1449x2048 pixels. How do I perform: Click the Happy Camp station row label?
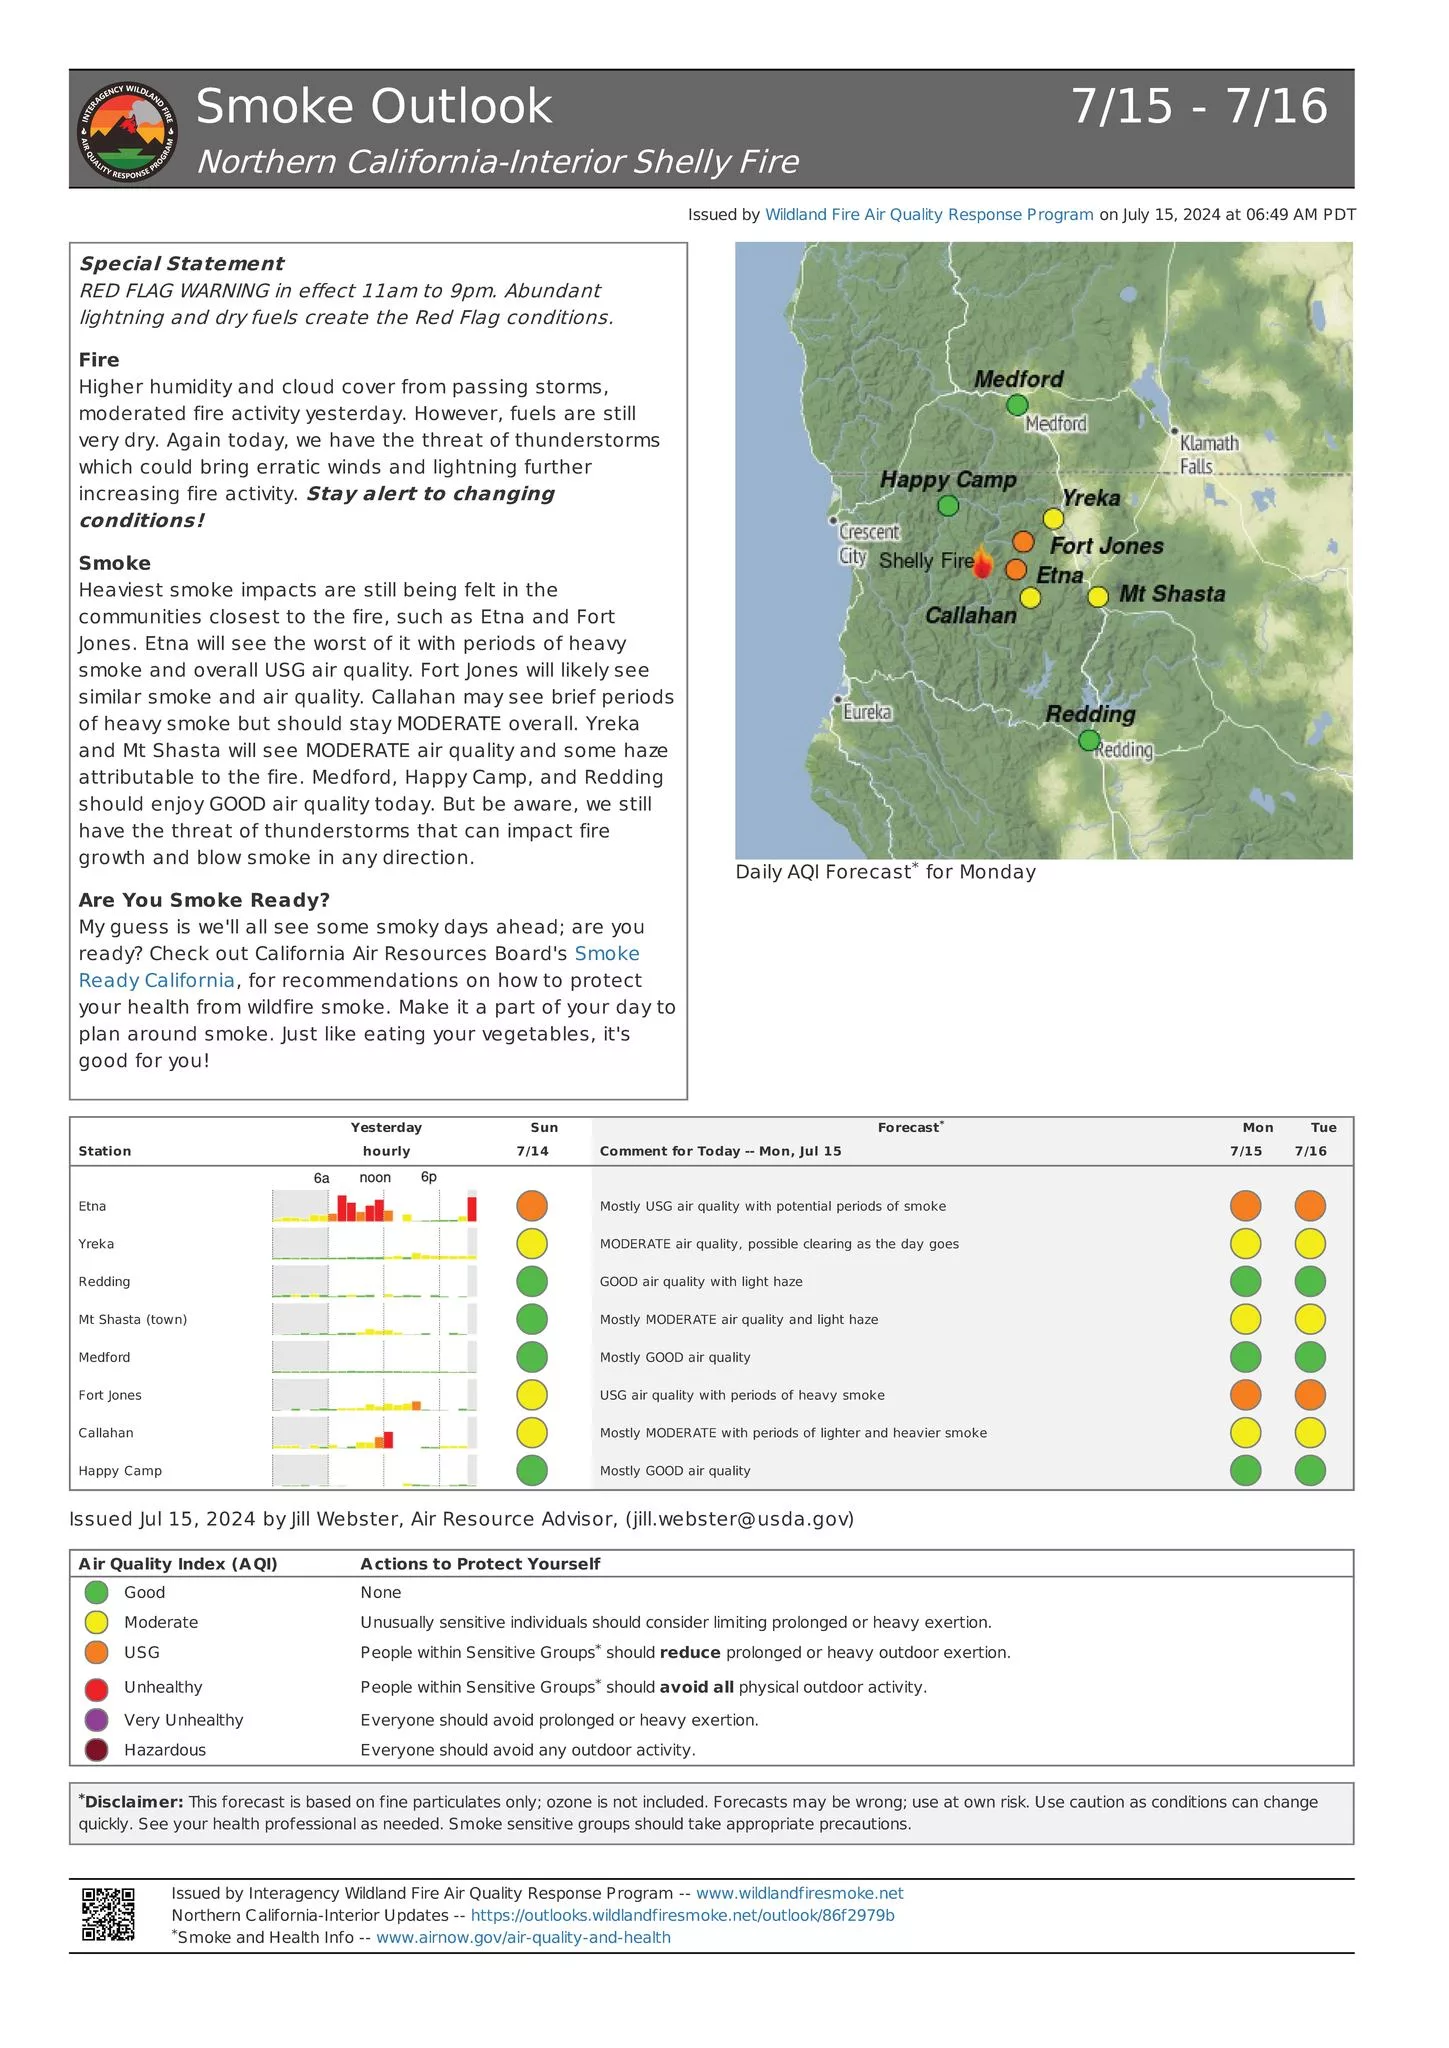coord(120,1470)
